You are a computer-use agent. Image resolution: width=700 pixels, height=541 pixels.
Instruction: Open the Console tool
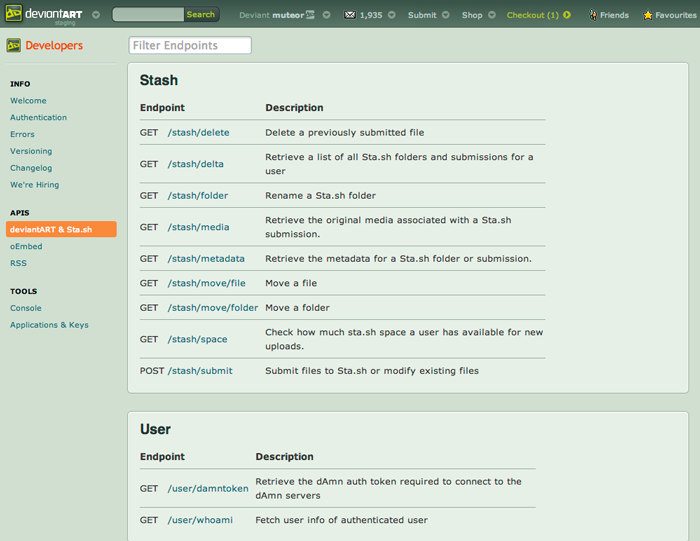pyautogui.click(x=26, y=308)
